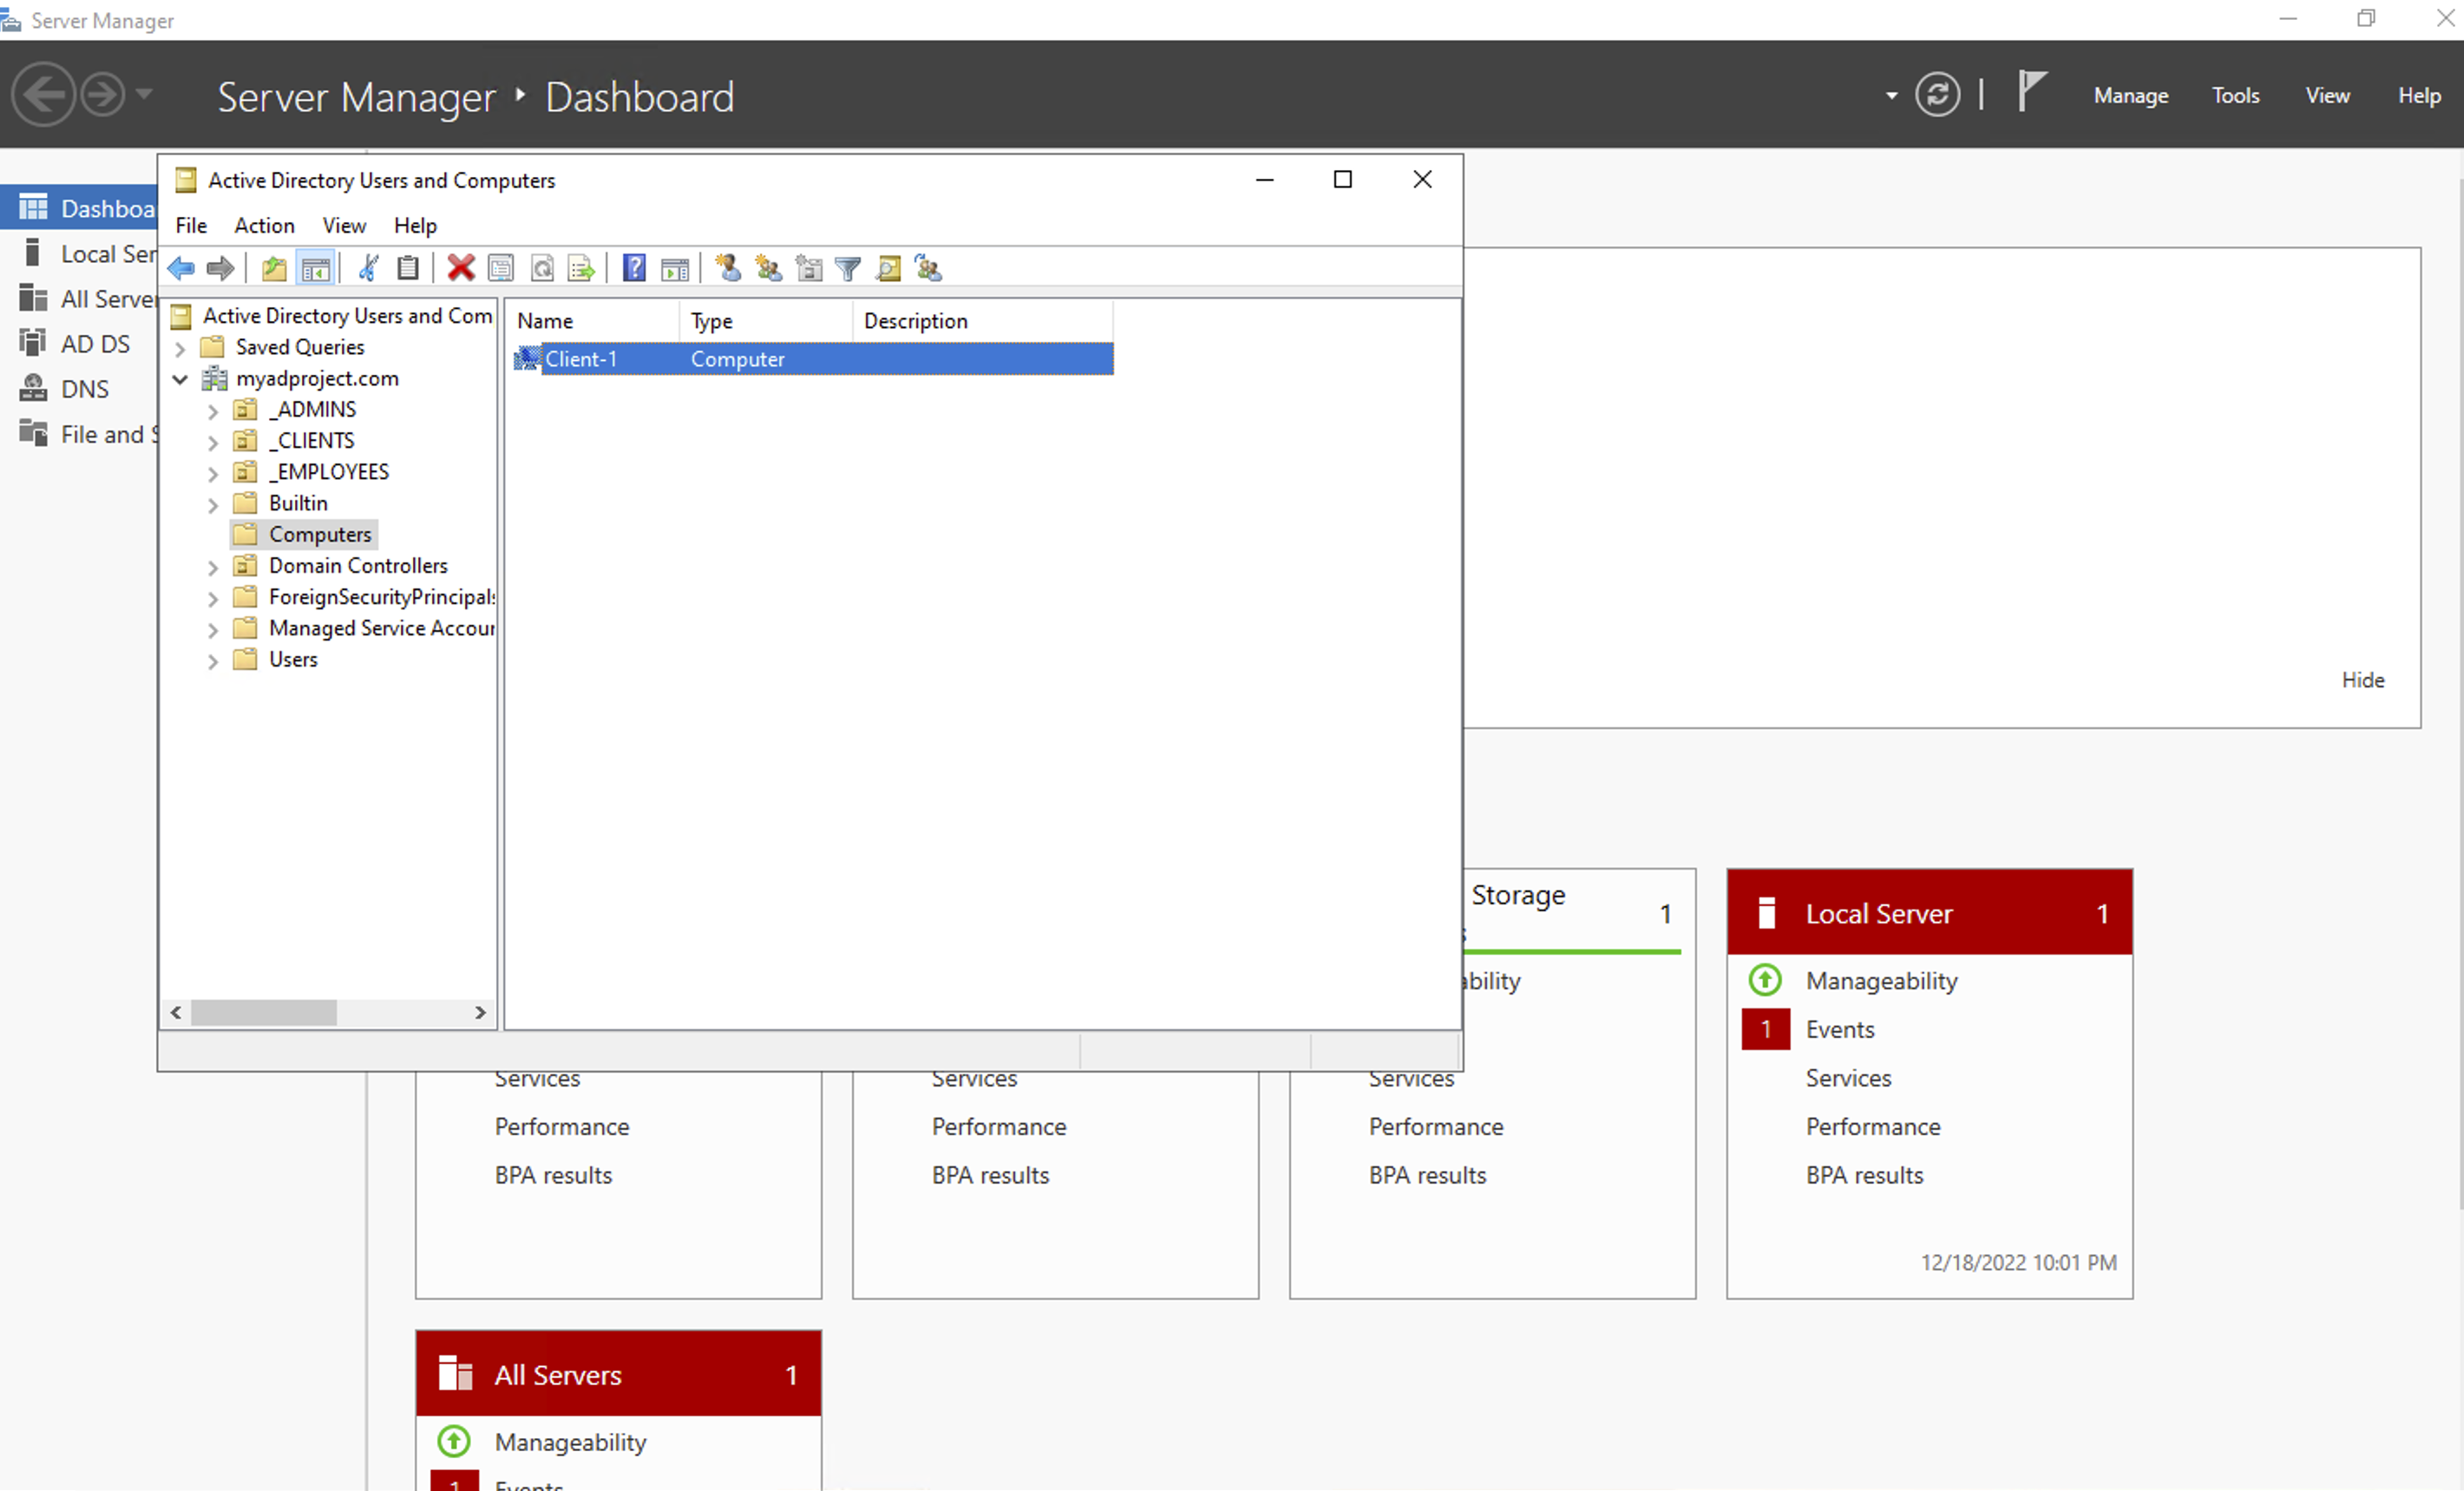Open the Action menu
The width and height of the screenshot is (2464, 1491).
[264, 225]
